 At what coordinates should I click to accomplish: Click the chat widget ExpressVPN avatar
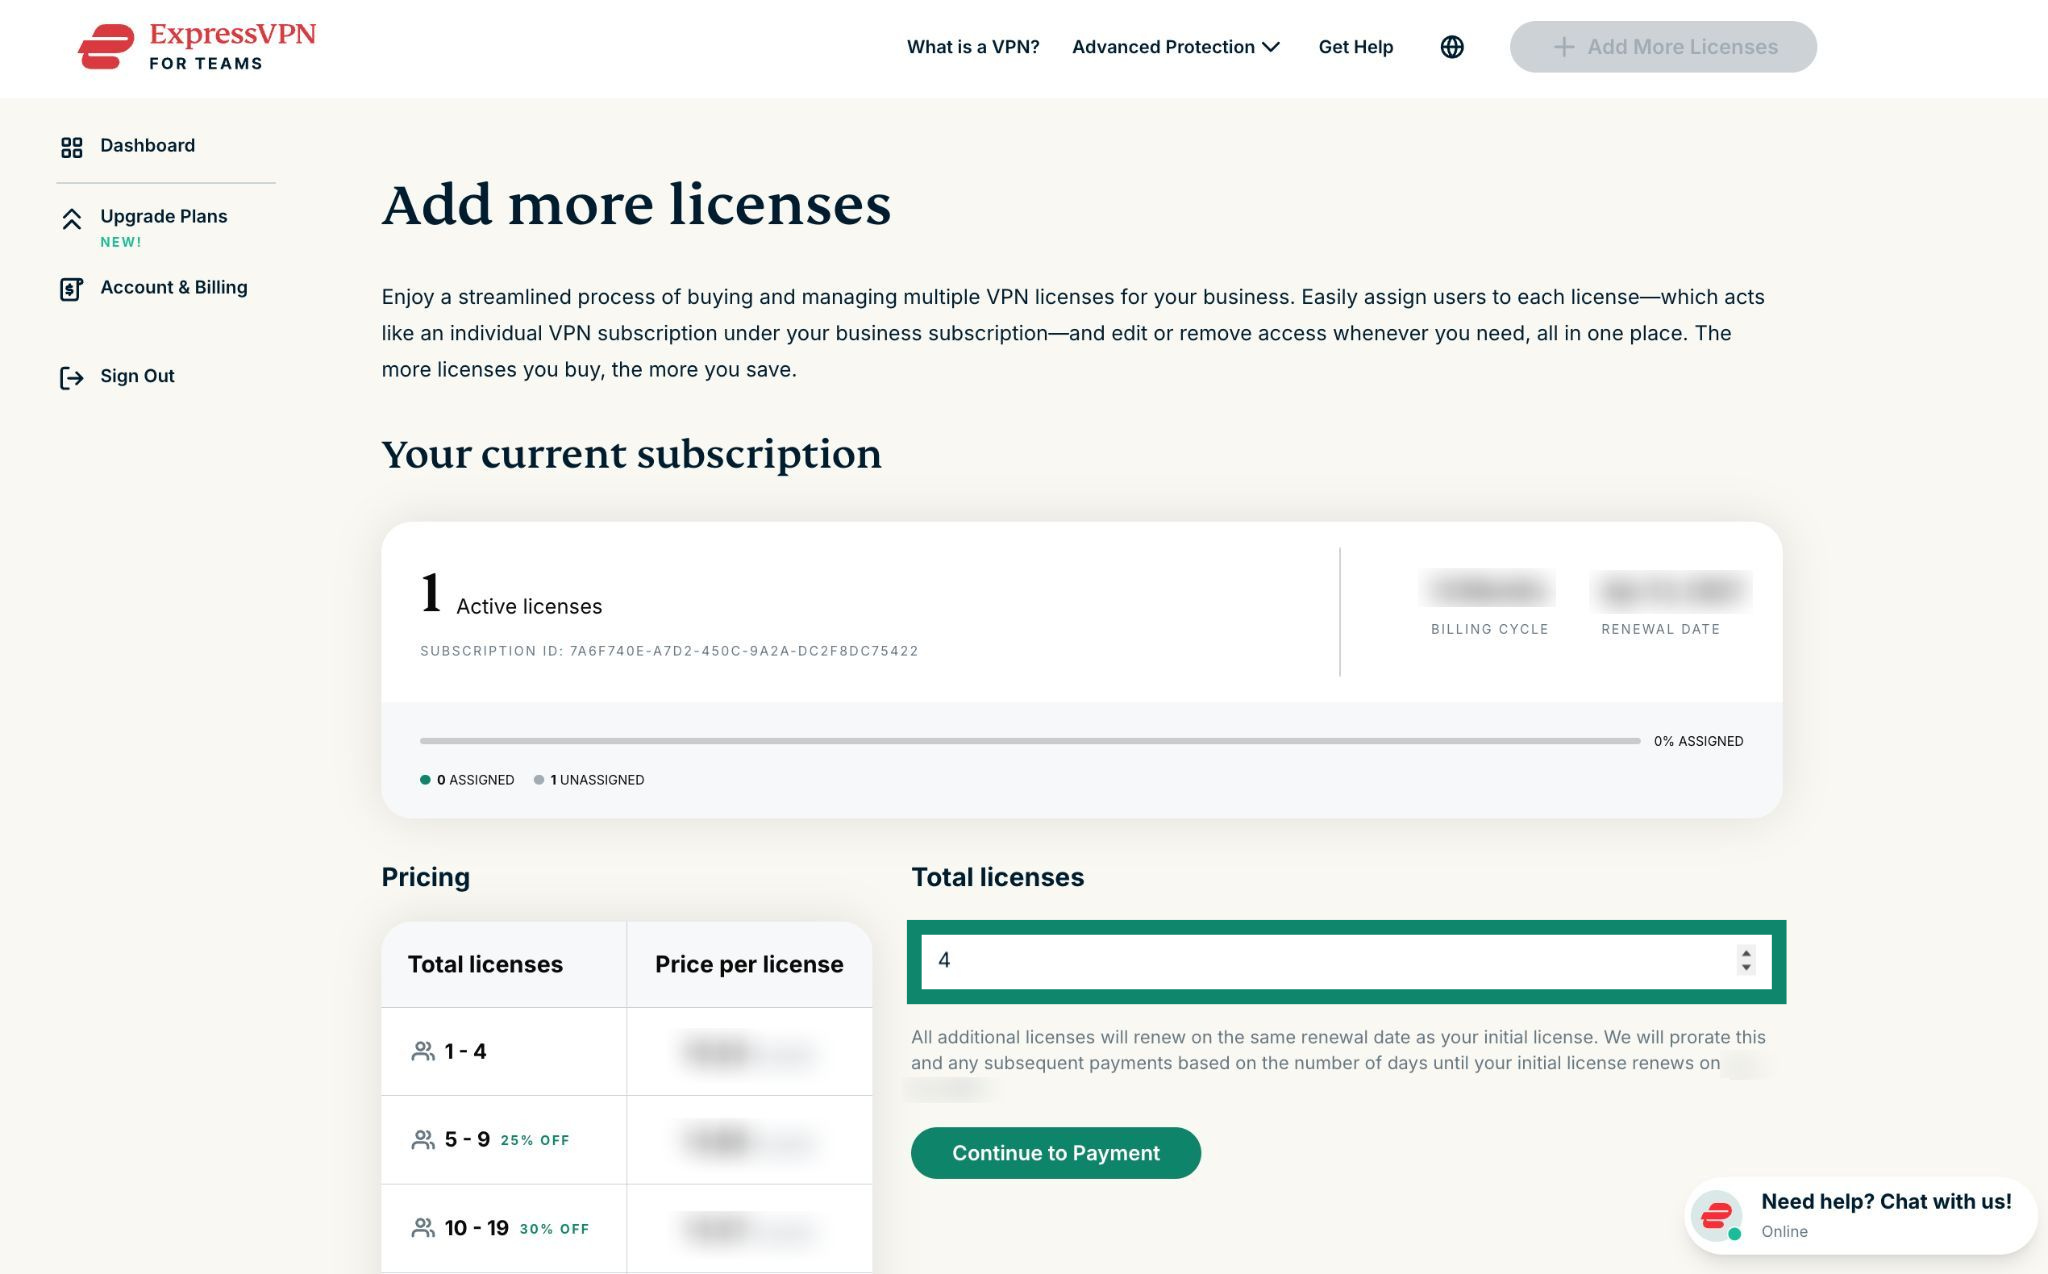point(1716,1216)
